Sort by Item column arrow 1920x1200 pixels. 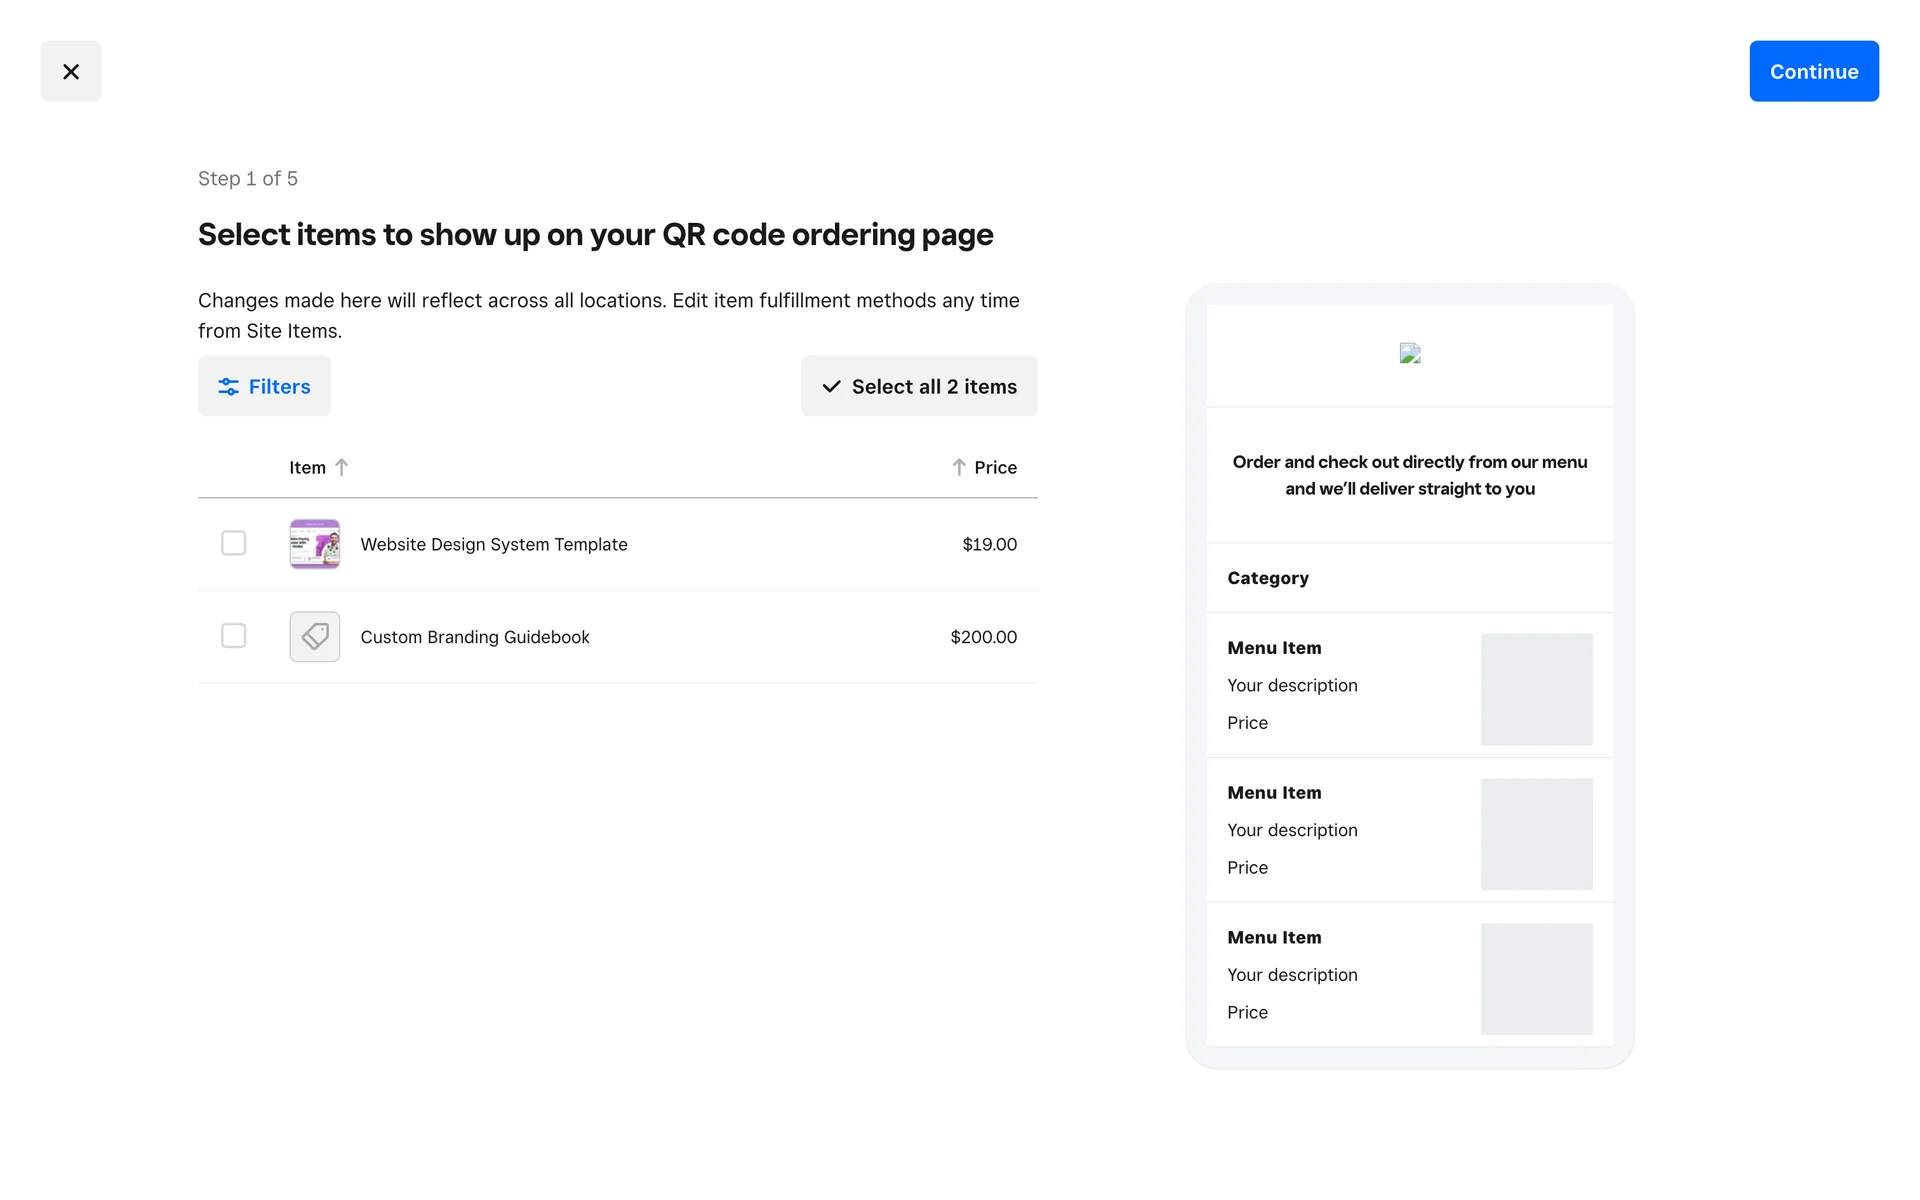tap(342, 467)
